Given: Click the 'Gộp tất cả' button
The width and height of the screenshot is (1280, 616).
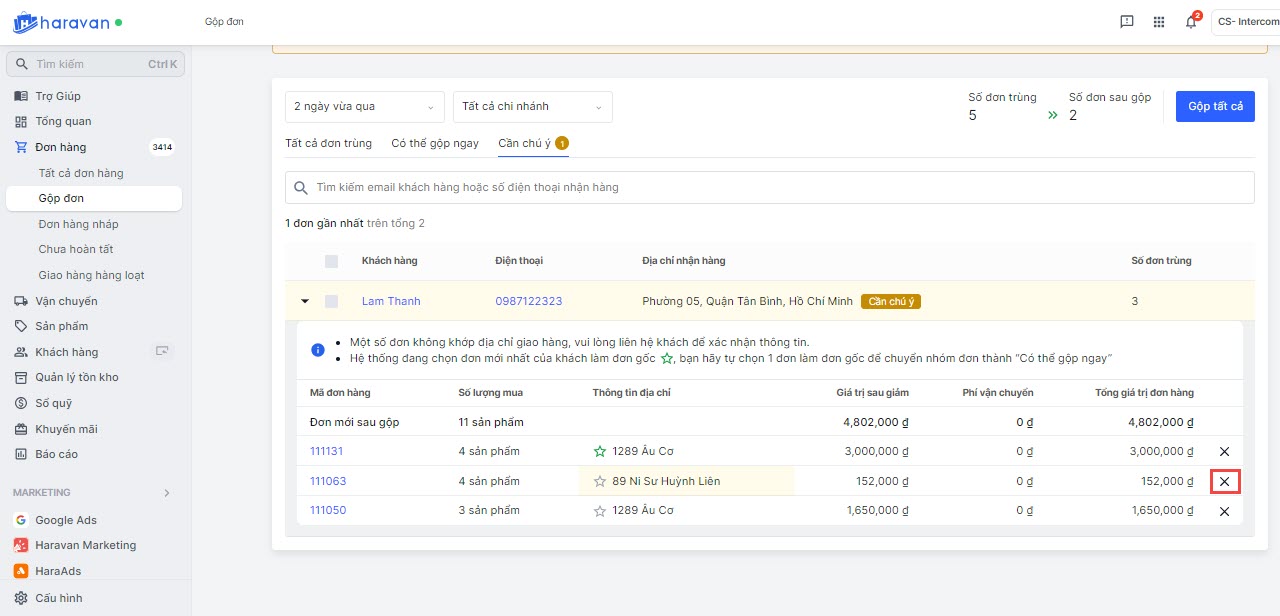Looking at the screenshot, I should tap(1215, 107).
